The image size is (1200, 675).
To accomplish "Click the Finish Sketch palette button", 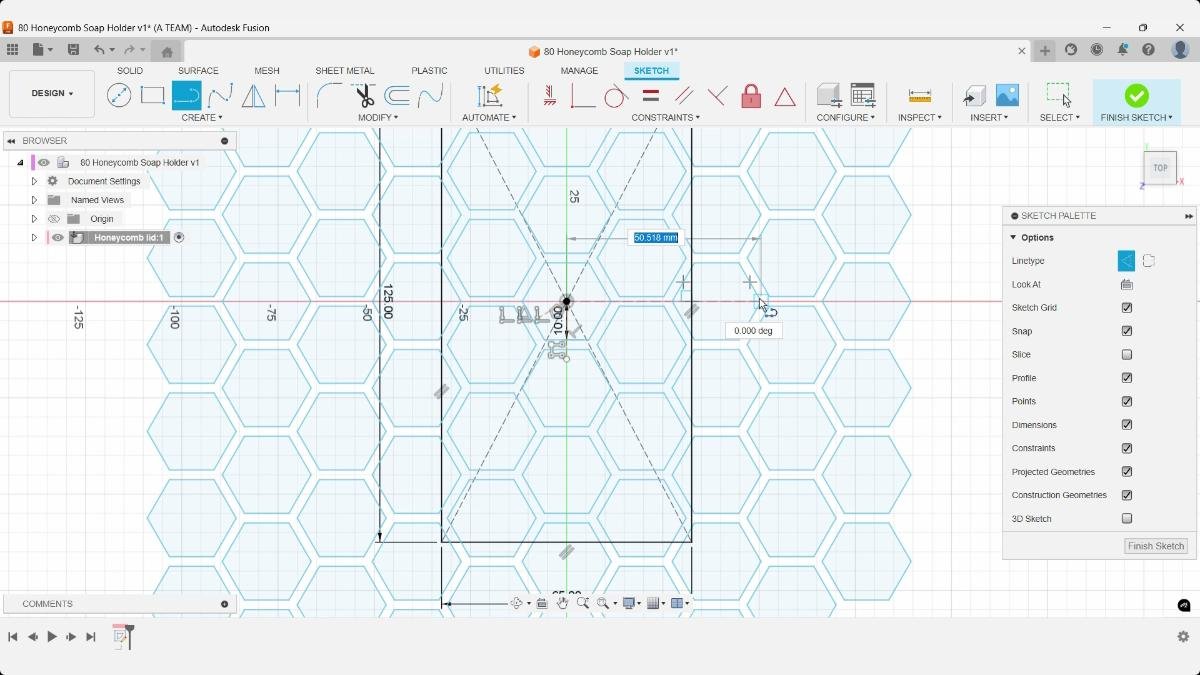I will [x=1155, y=546].
